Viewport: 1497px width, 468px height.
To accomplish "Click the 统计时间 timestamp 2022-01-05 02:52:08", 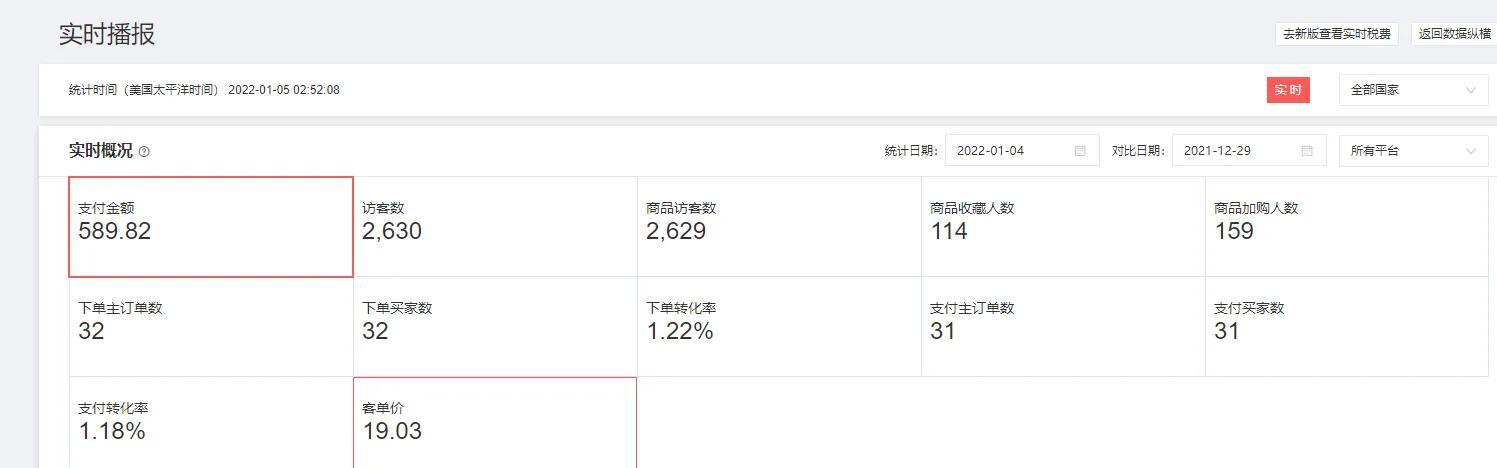I will click(x=284, y=90).
